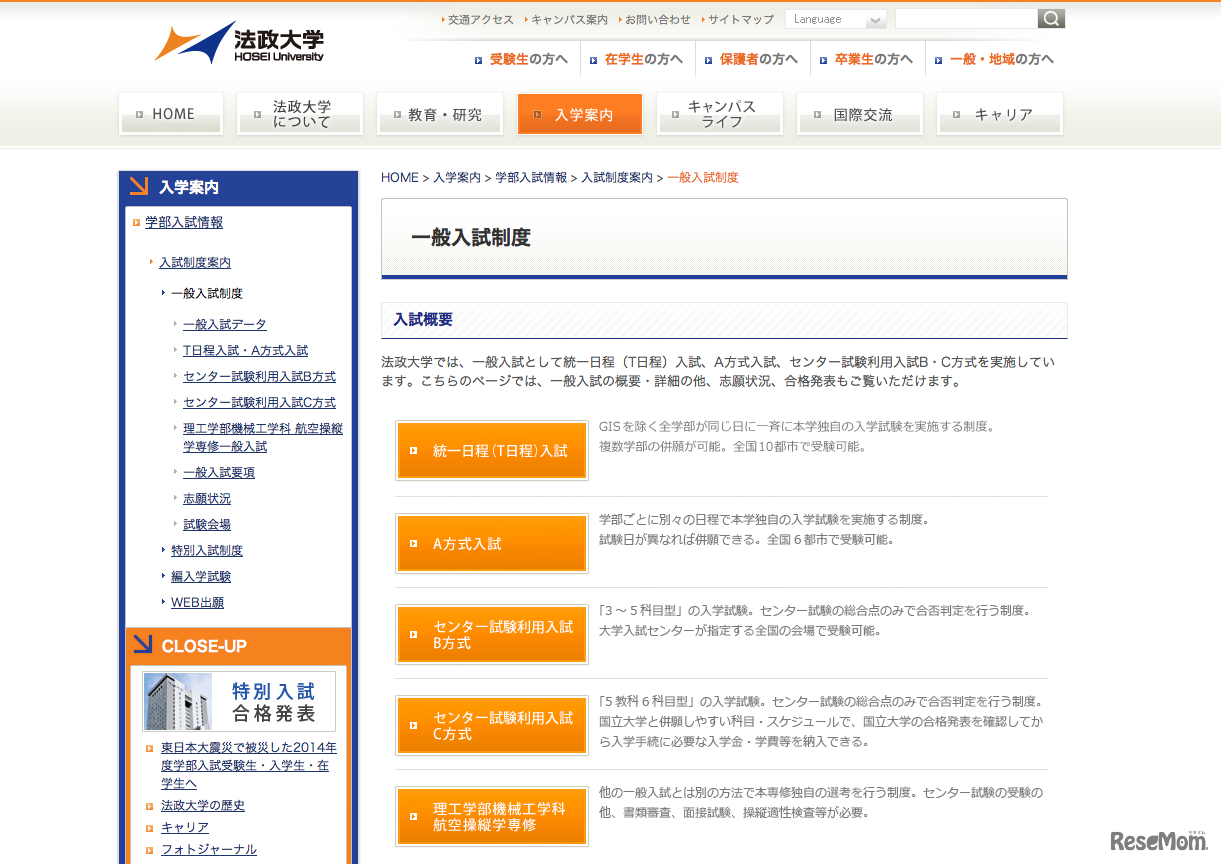This screenshot has width=1221, height=864.
Task: Open 一般入試データ sidebar link
Action: (224, 325)
